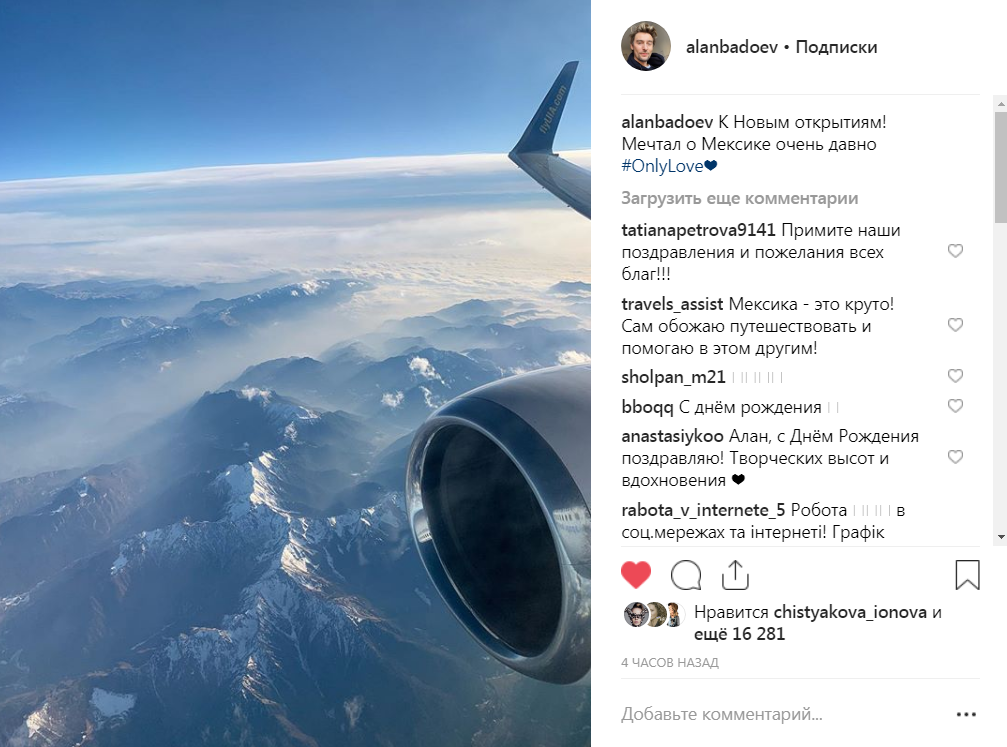
Task: Unlike the post with the red heart
Action: 636,575
